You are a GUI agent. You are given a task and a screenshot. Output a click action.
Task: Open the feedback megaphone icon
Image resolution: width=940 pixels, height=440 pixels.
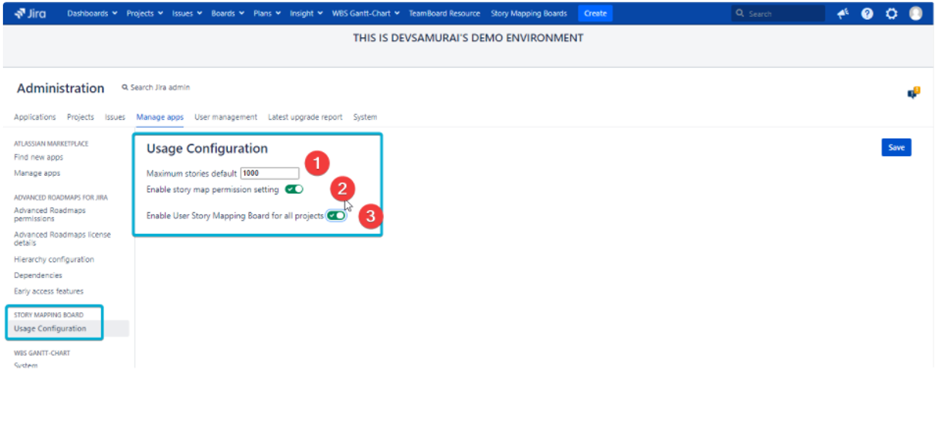843,14
